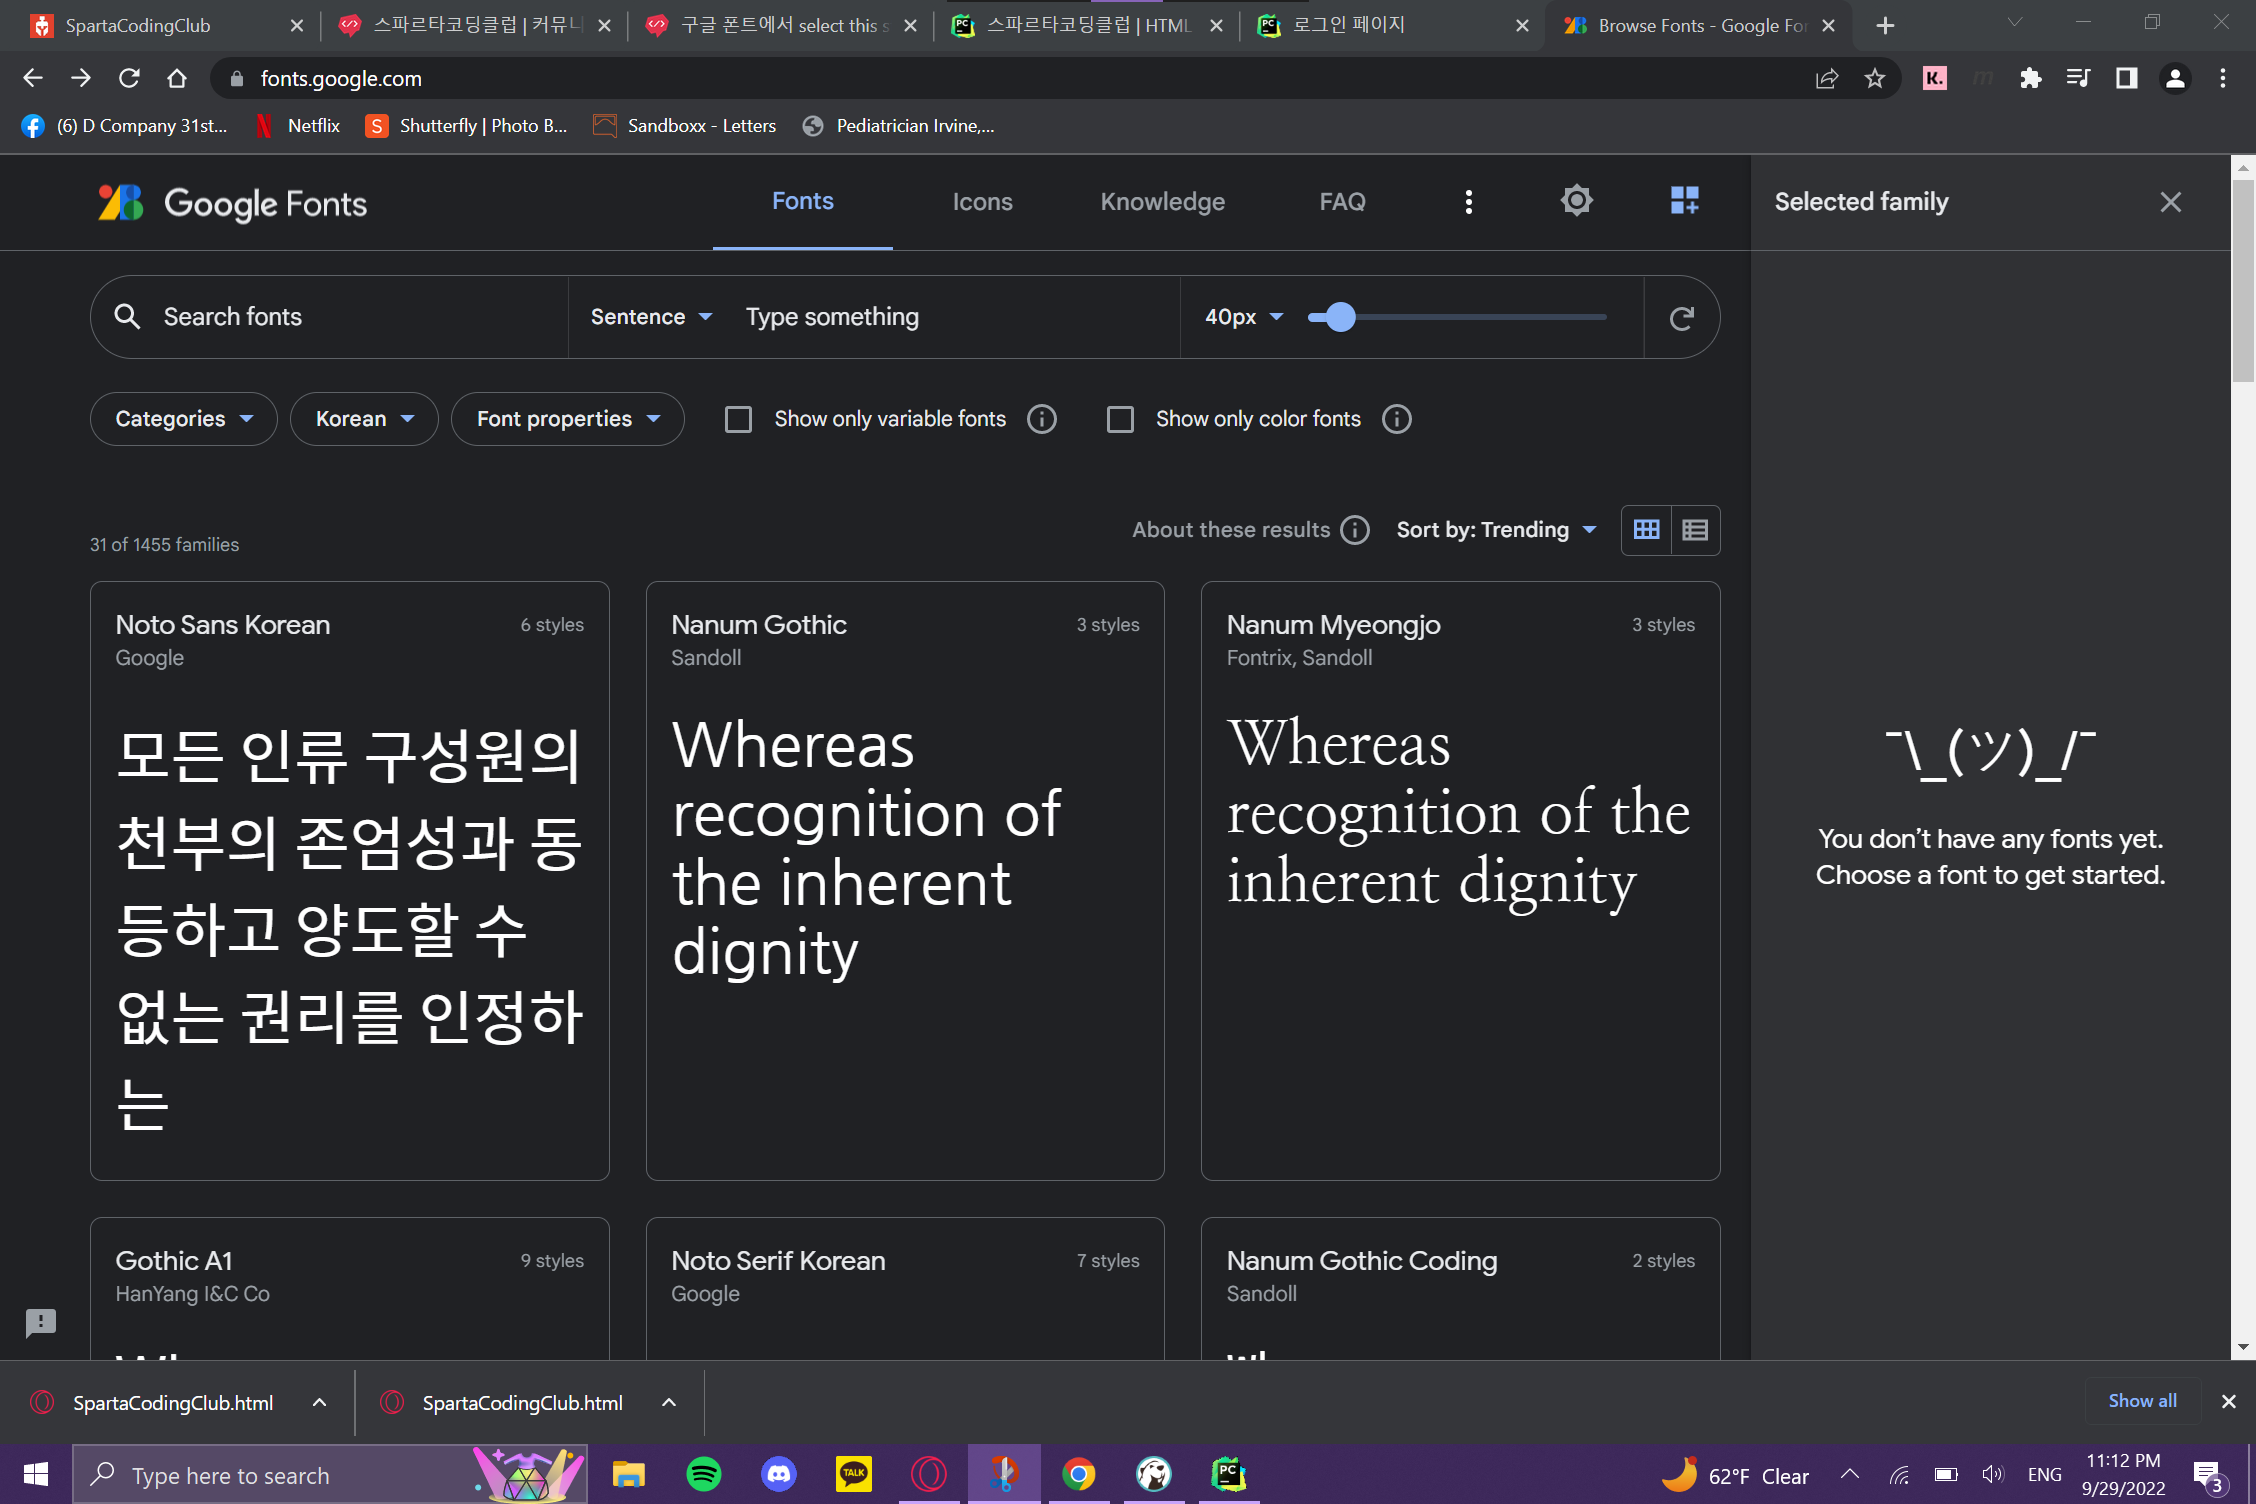Enable Show only variable fonts checkbox
Screen dimensions: 2256x1504
coord(738,419)
